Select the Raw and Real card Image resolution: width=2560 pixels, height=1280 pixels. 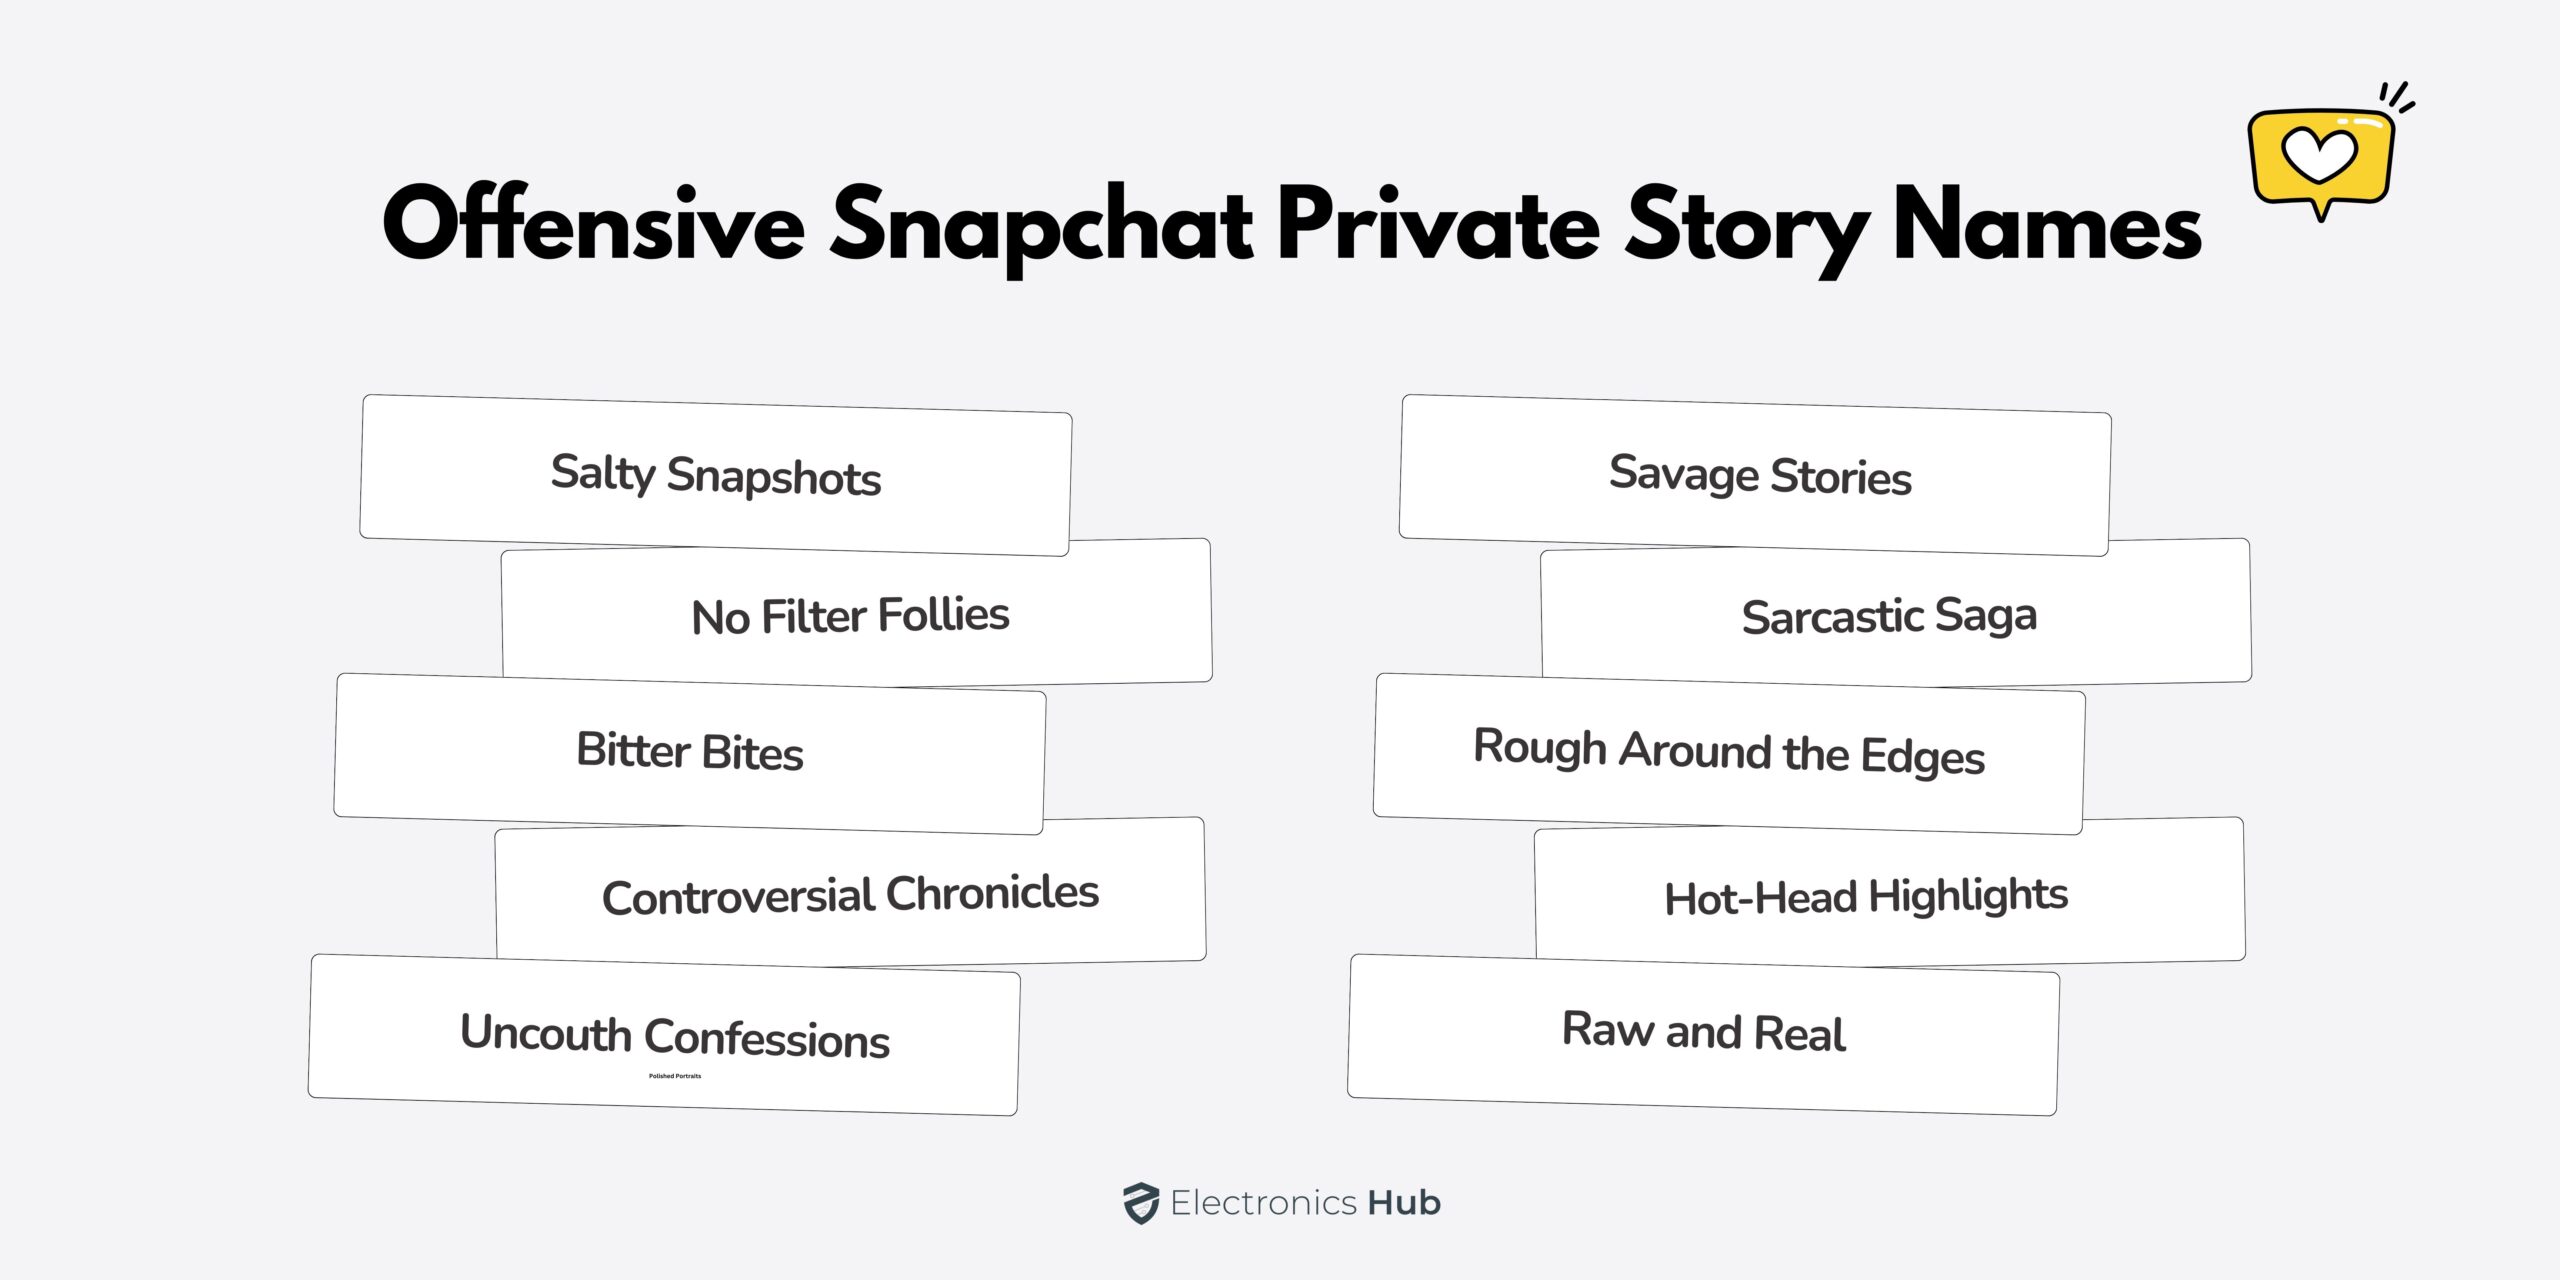click(x=1704, y=1032)
